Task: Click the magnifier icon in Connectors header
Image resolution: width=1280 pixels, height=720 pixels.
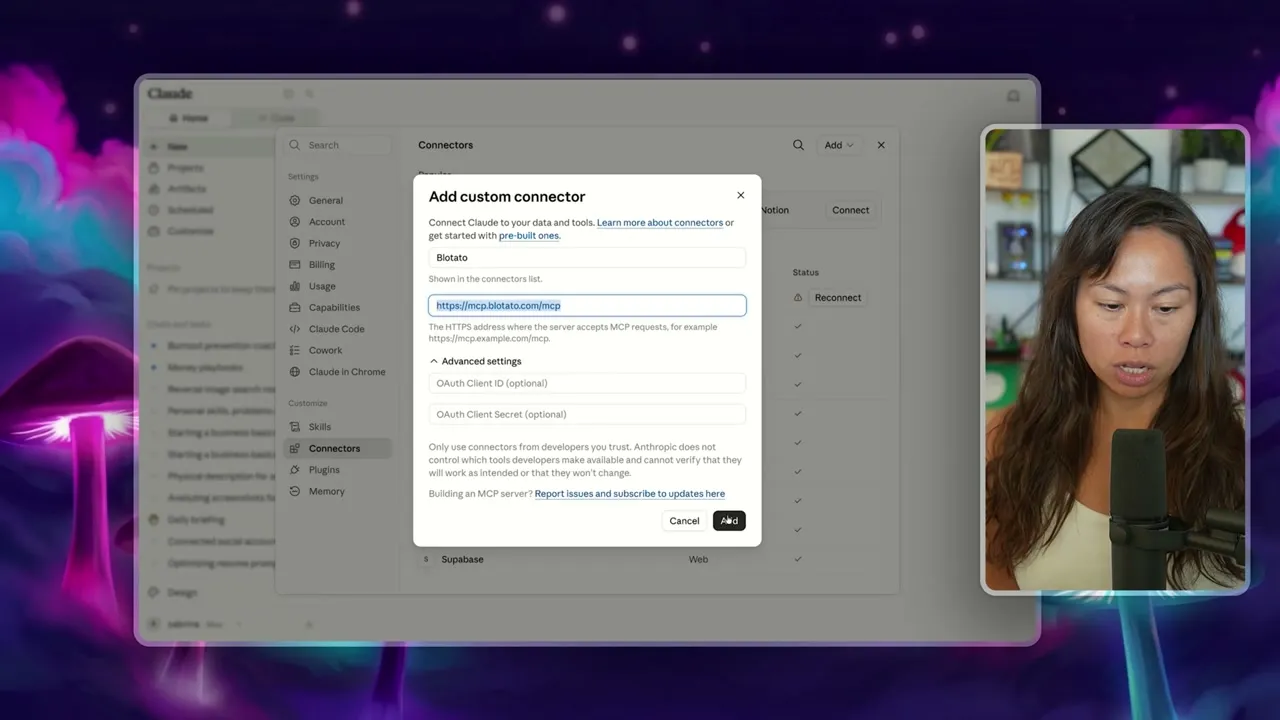Action: click(798, 145)
